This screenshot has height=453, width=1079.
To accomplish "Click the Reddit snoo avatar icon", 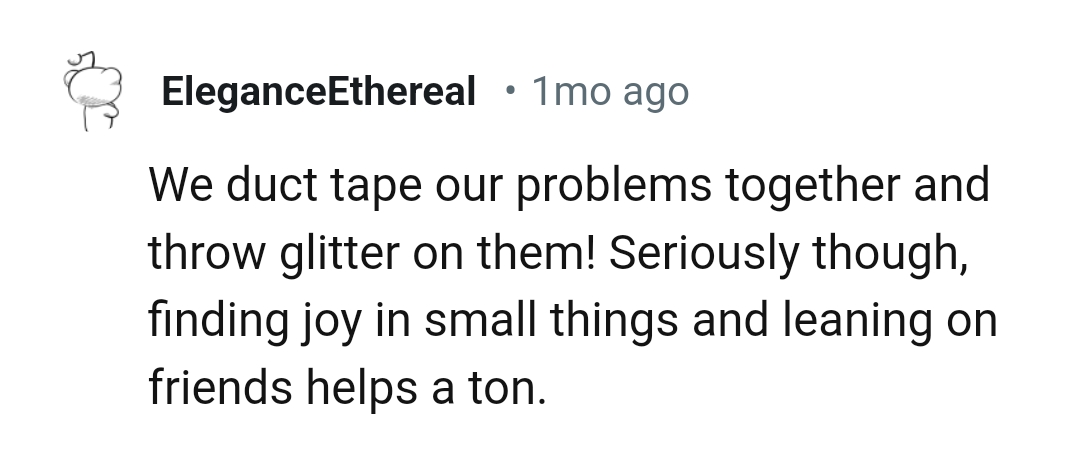I will pyautogui.click(x=90, y=94).
